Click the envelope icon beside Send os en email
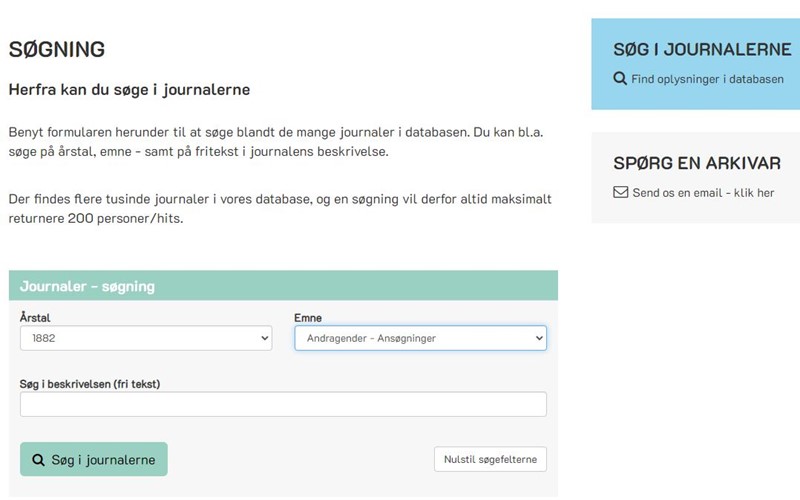The width and height of the screenshot is (800, 500). 620,192
